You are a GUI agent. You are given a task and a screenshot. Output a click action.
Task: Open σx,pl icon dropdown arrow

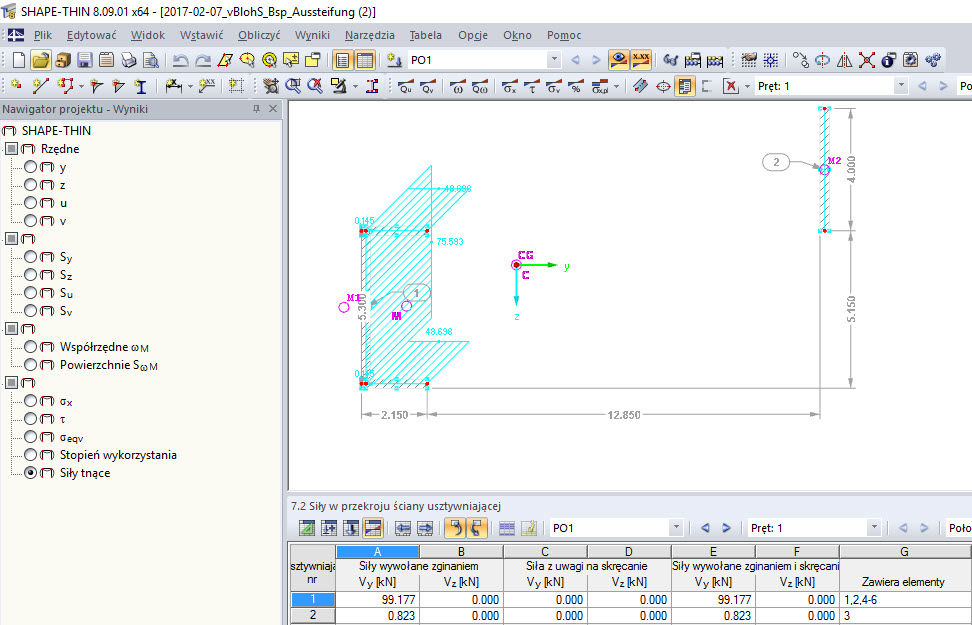pyautogui.click(x=616, y=86)
